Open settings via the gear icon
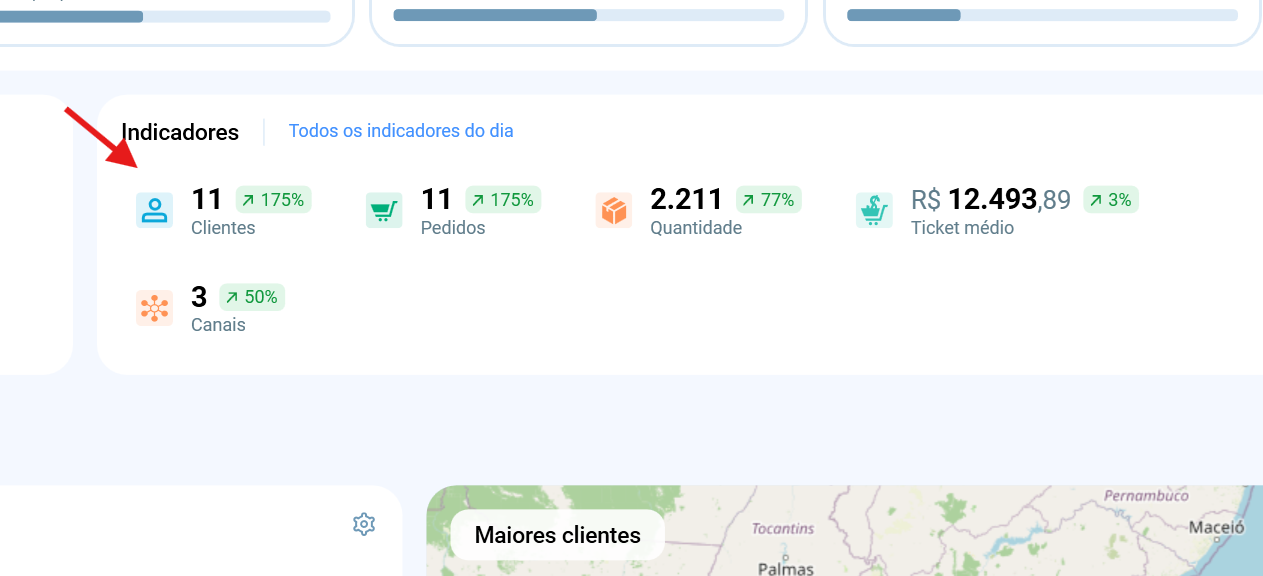 coord(364,524)
